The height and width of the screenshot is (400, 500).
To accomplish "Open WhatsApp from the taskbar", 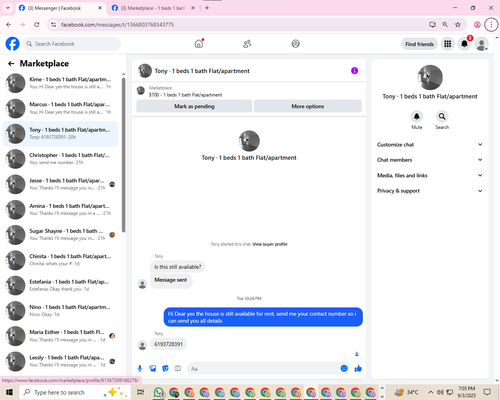I will (x=159, y=392).
